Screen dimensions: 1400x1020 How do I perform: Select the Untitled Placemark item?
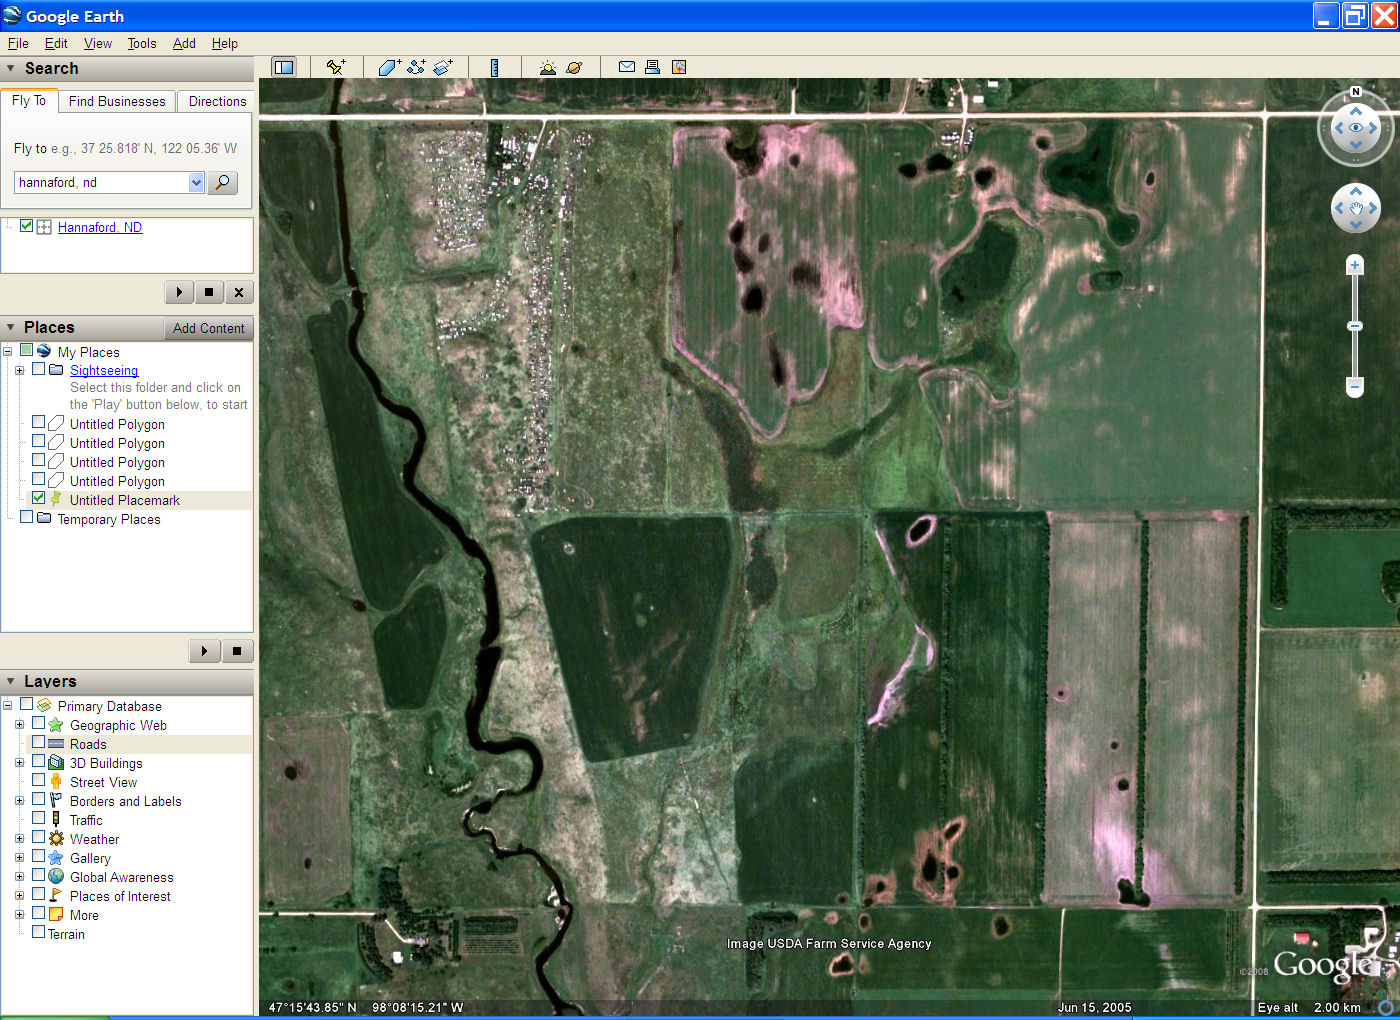pos(125,500)
